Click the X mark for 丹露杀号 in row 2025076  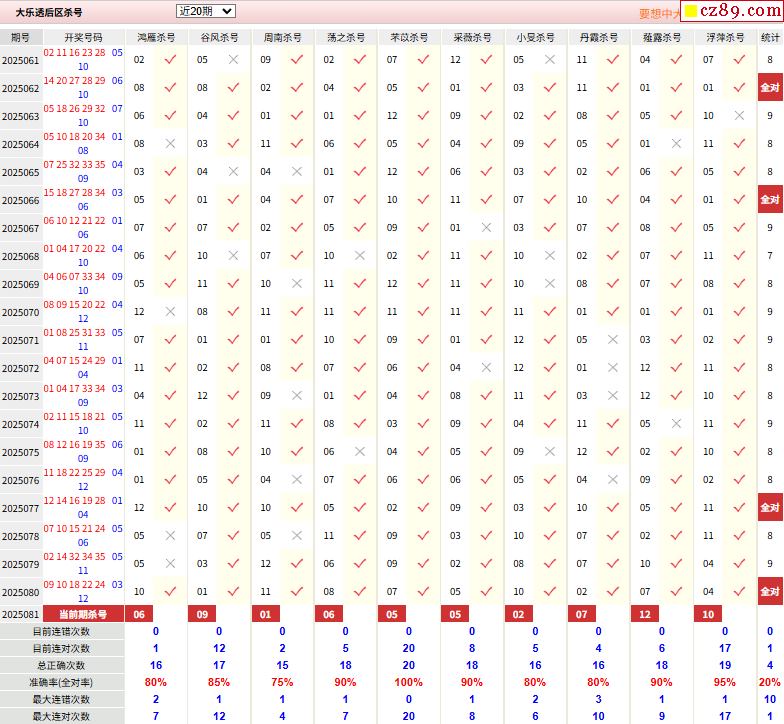point(613,480)
